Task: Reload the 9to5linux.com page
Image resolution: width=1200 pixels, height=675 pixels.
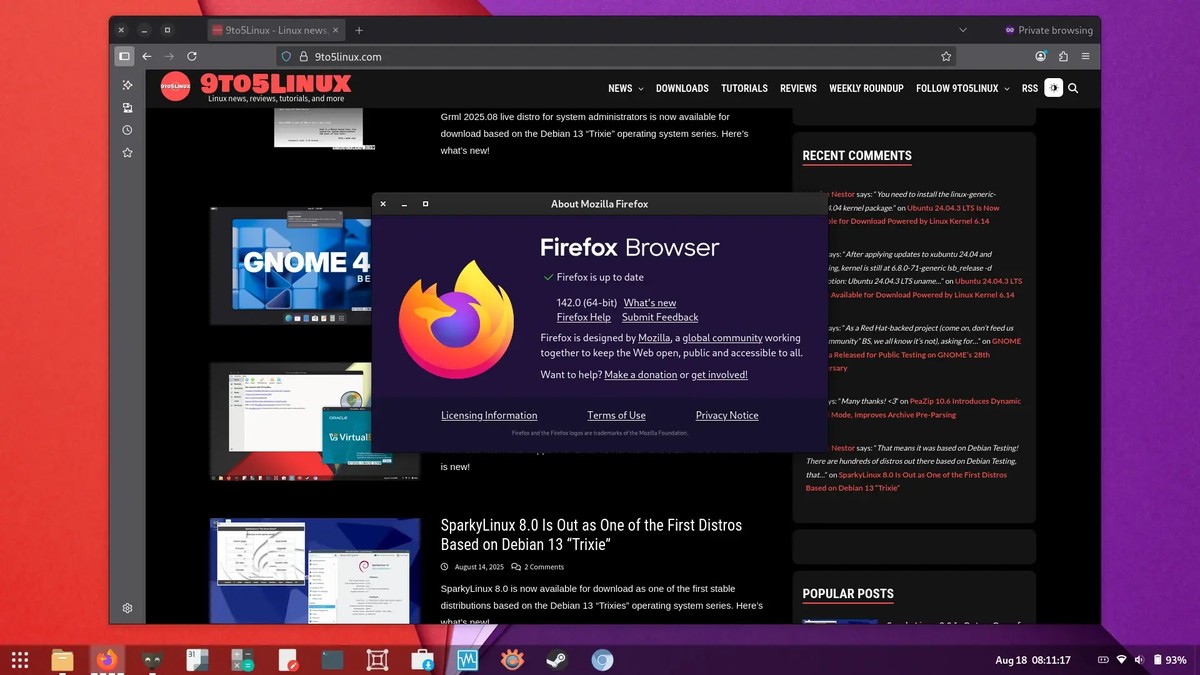Action: (193, 57)
